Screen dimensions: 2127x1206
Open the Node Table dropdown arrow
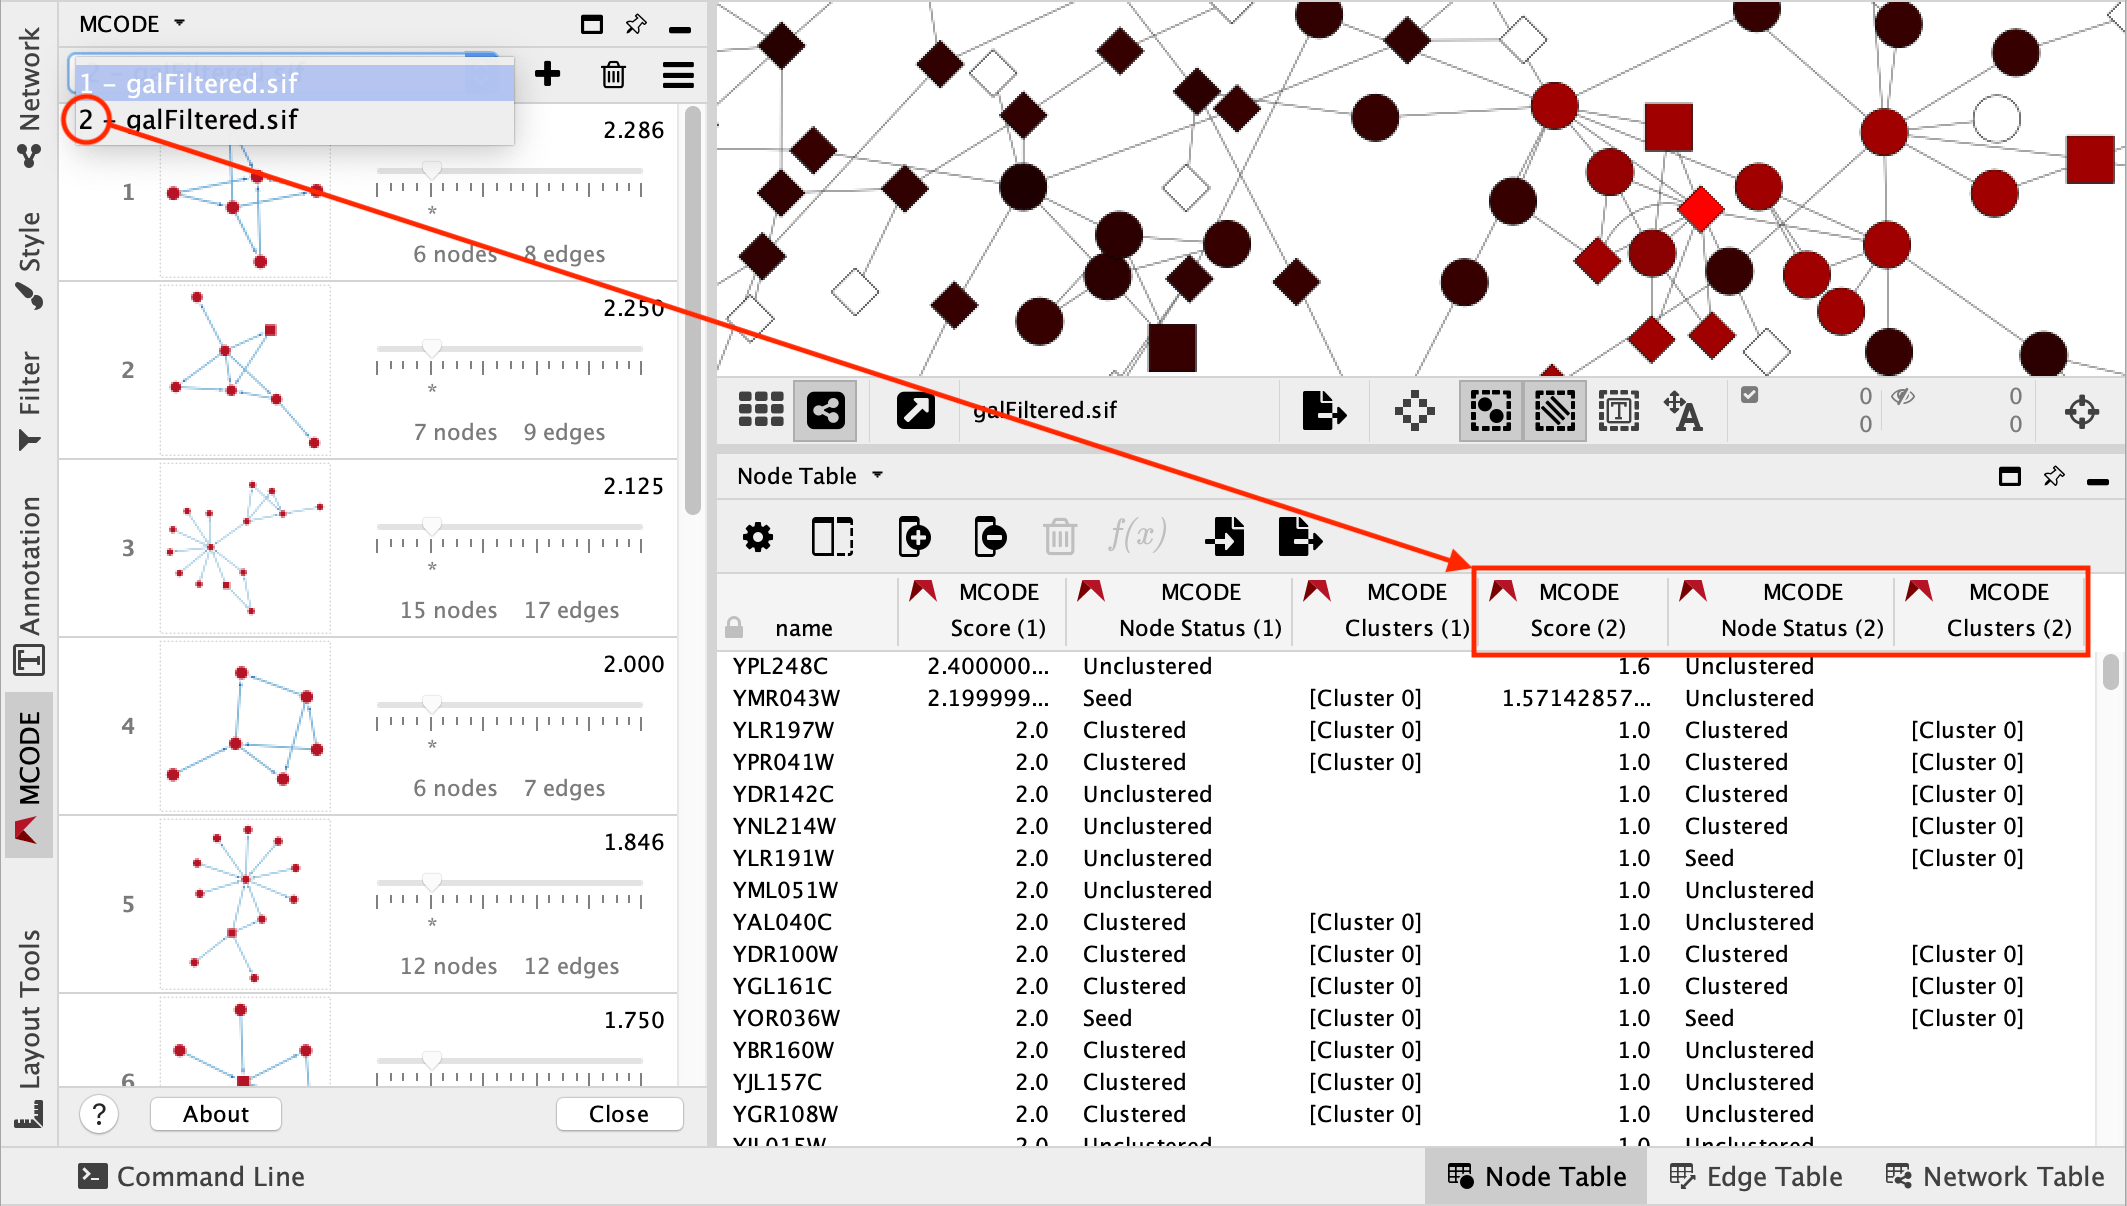point(877,475)
